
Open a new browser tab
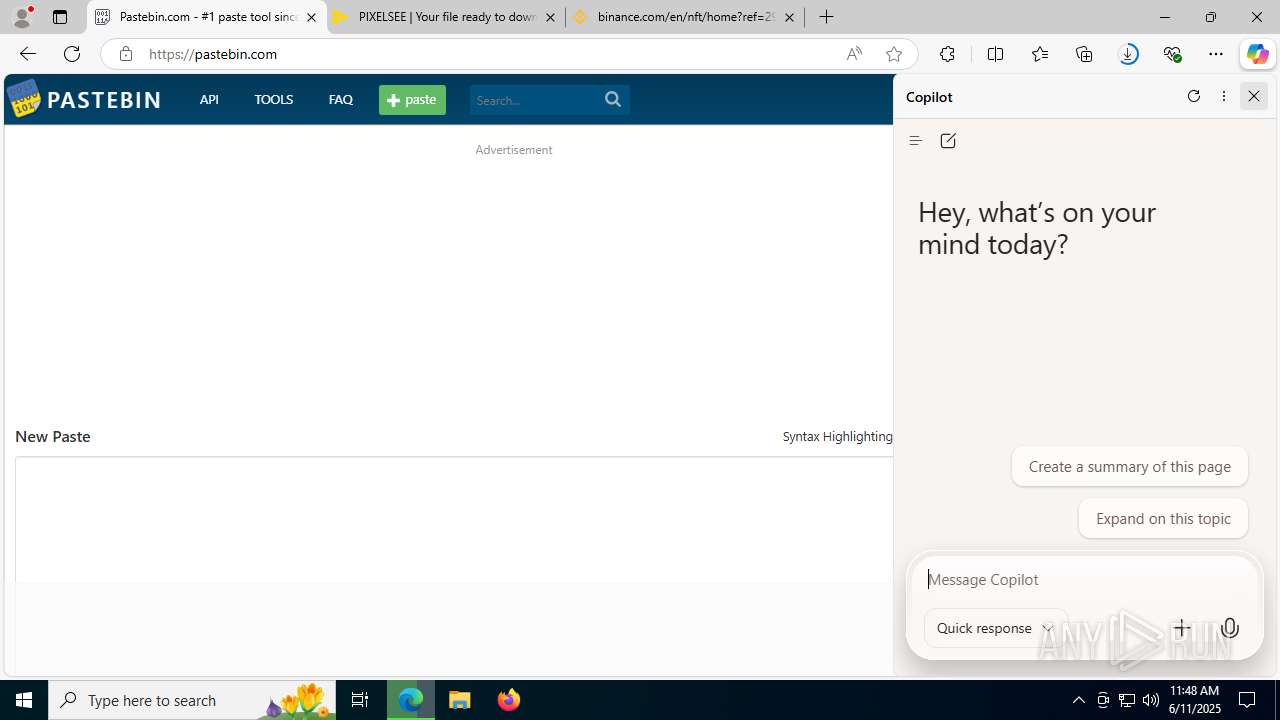pyautogui.click(x=826, y=17)
